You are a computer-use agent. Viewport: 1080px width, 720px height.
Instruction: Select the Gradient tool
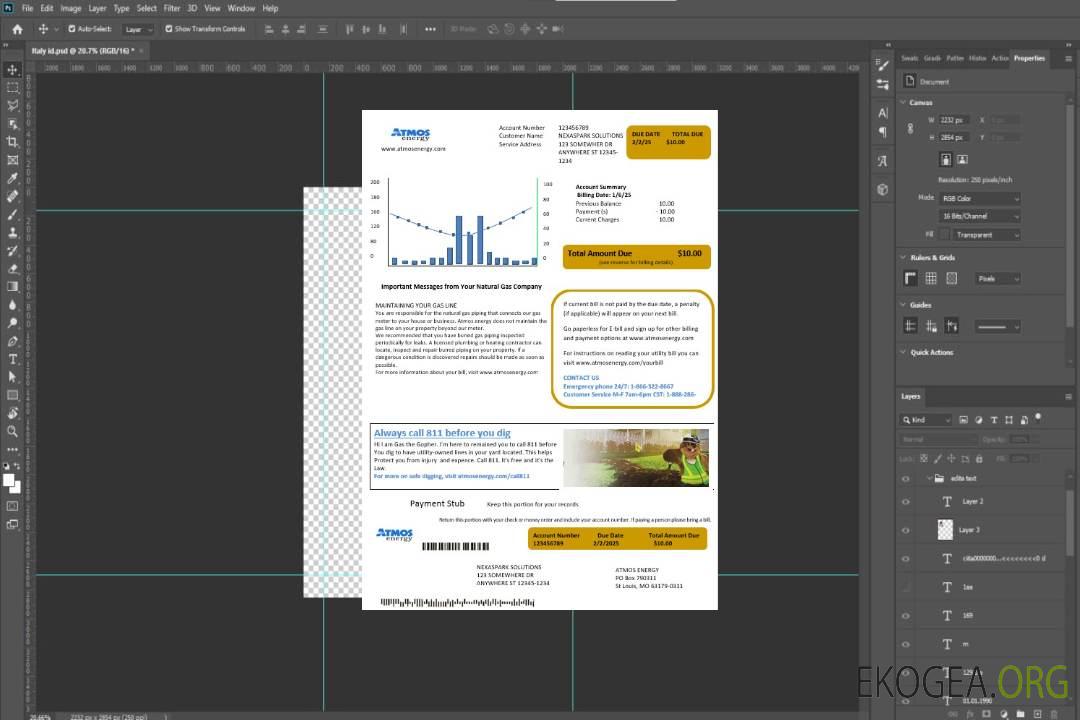12,287
